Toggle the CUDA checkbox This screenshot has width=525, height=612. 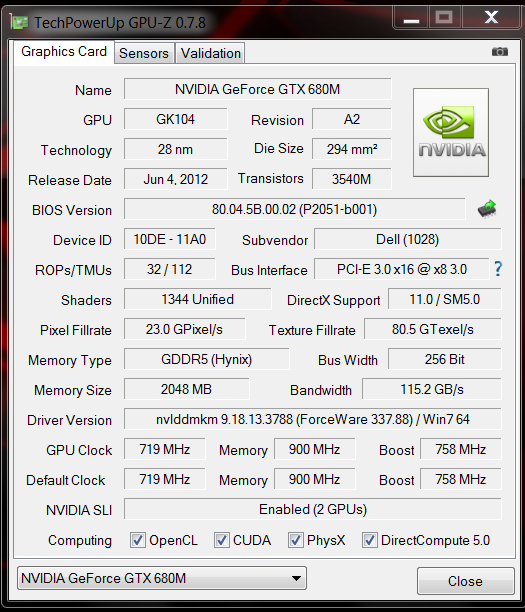click(x=221, y=540)
